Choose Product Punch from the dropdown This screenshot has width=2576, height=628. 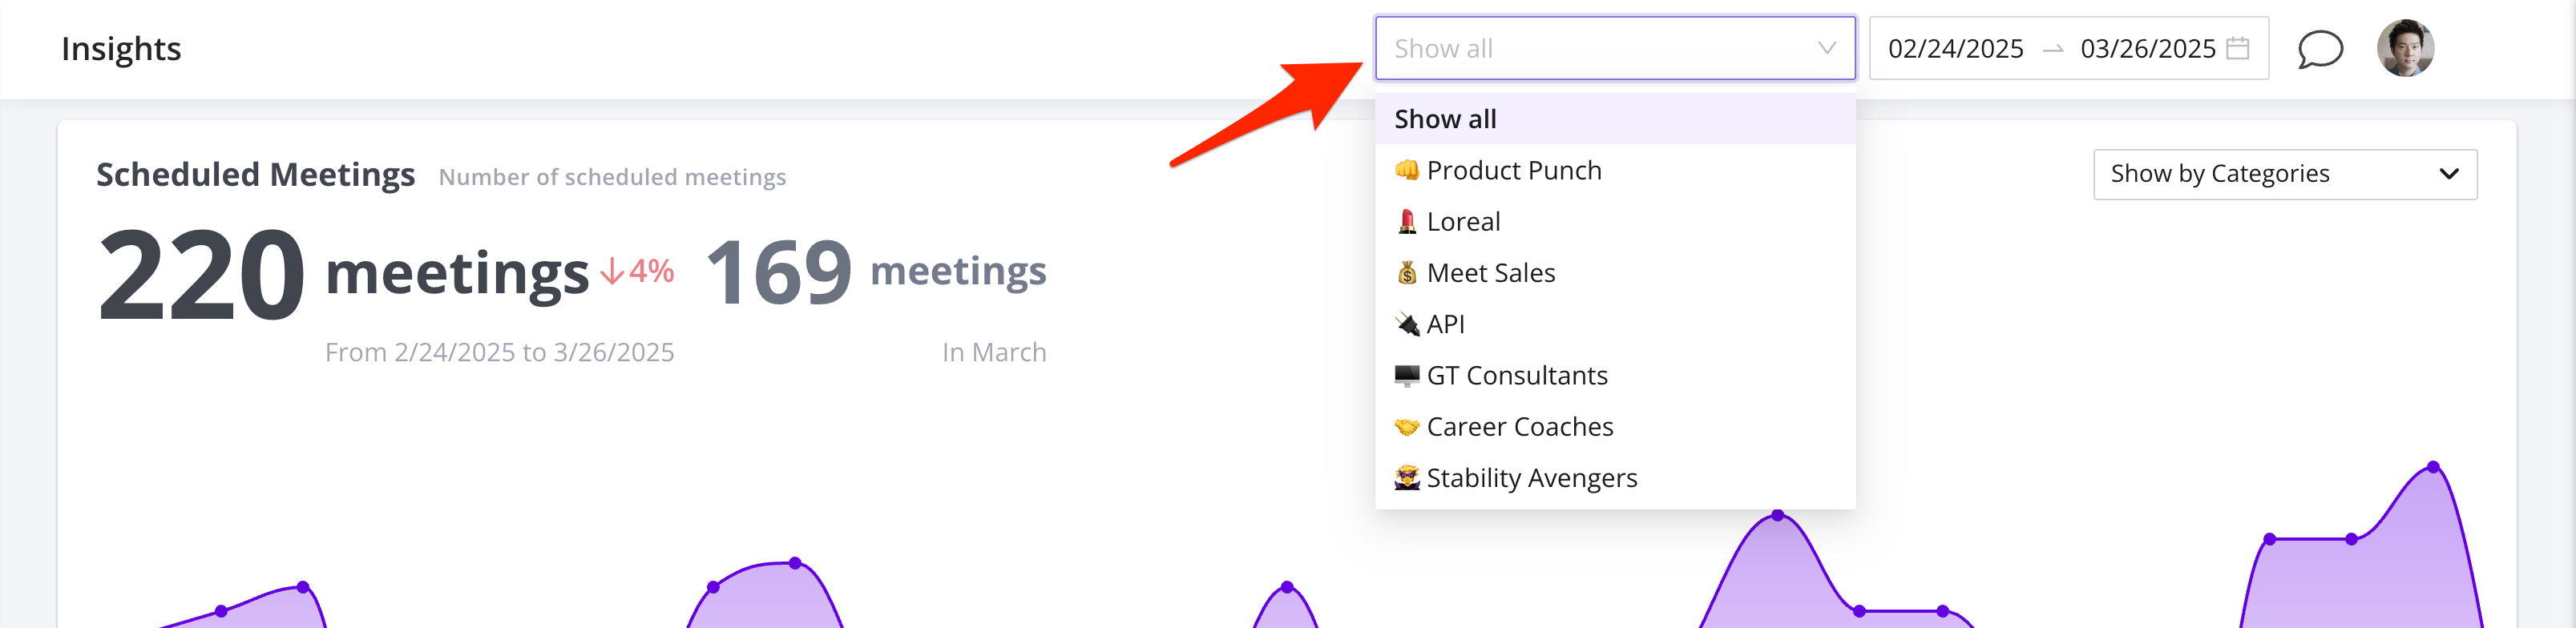(x=1513, y=171)
